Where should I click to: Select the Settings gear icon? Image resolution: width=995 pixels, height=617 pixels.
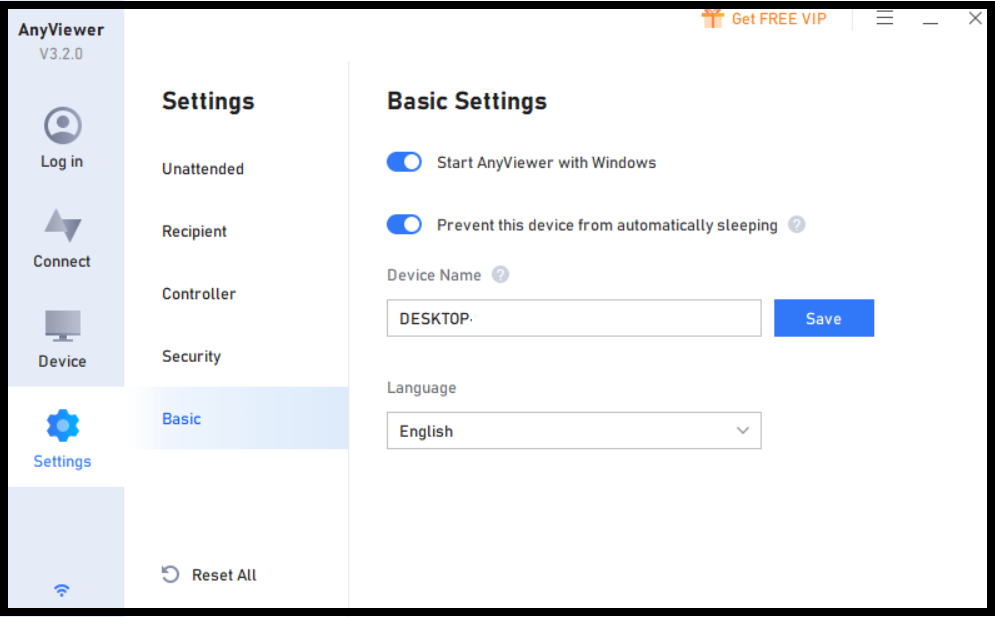click(x=62, y=425)
